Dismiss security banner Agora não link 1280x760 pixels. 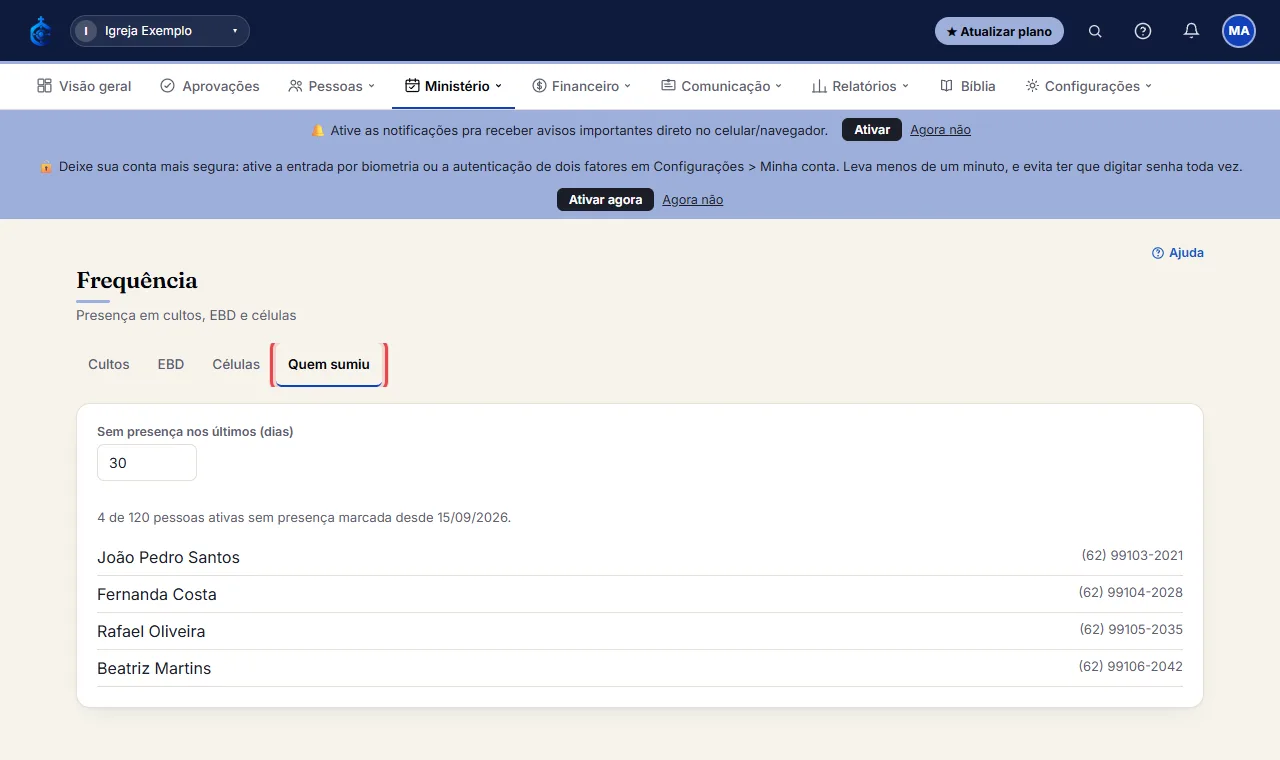692,200
